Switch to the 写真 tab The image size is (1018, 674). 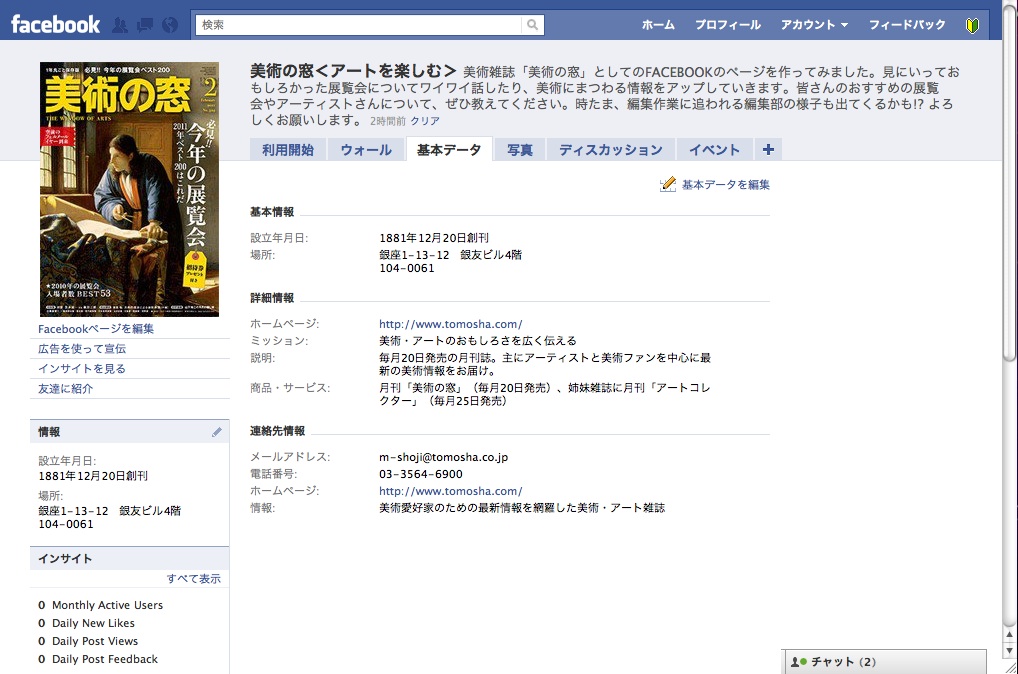pyautogui.click(x=520, y=150)
